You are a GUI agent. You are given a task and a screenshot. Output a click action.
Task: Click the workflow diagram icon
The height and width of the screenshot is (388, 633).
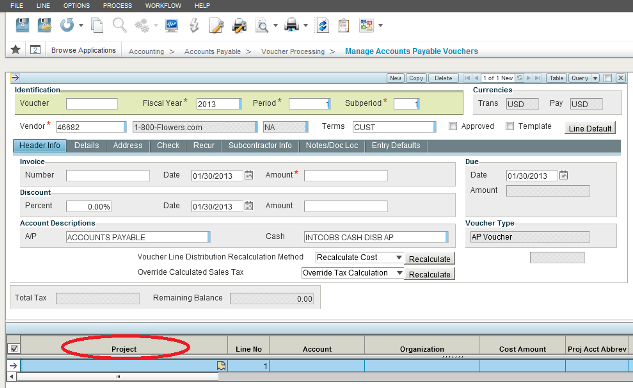coord(367,25)
